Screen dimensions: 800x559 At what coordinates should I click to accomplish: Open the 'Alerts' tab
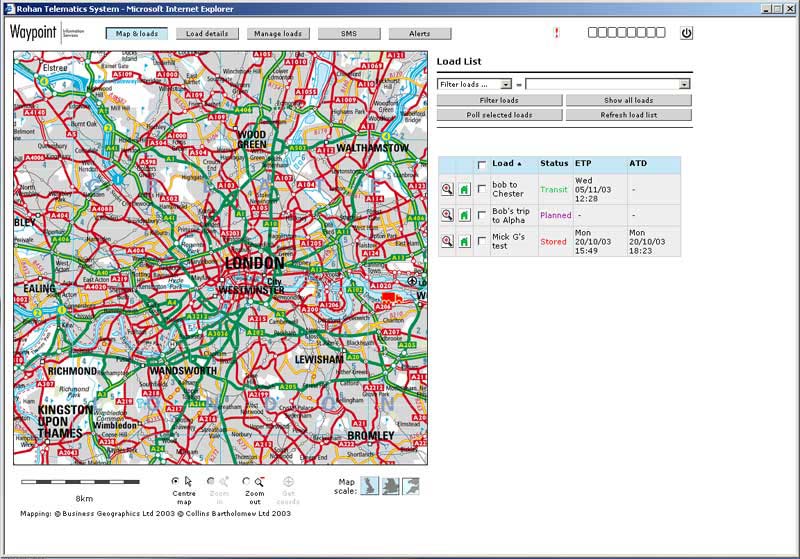[x=420, y=34]
